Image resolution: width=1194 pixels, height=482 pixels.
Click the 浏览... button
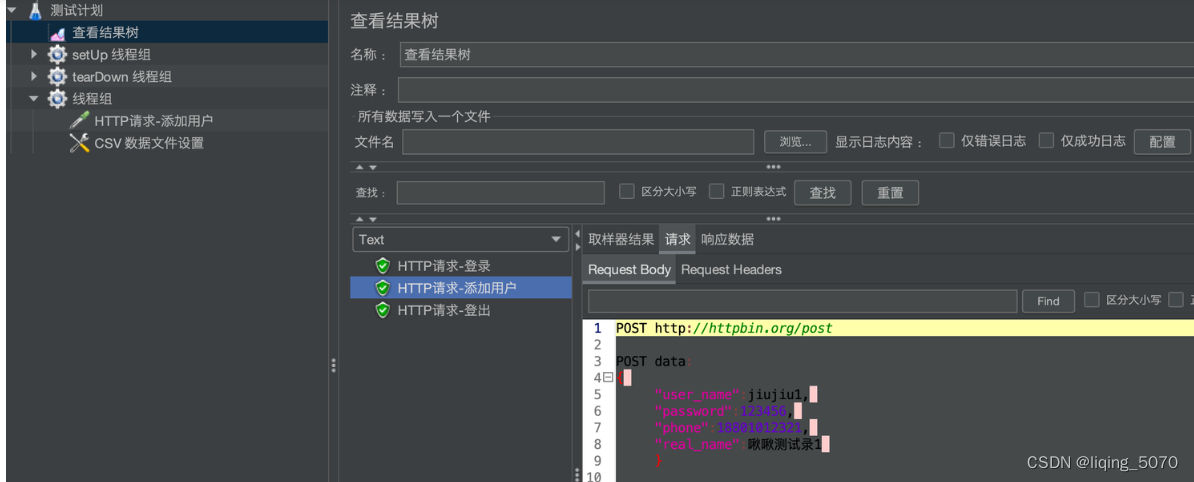click(796, 142)
